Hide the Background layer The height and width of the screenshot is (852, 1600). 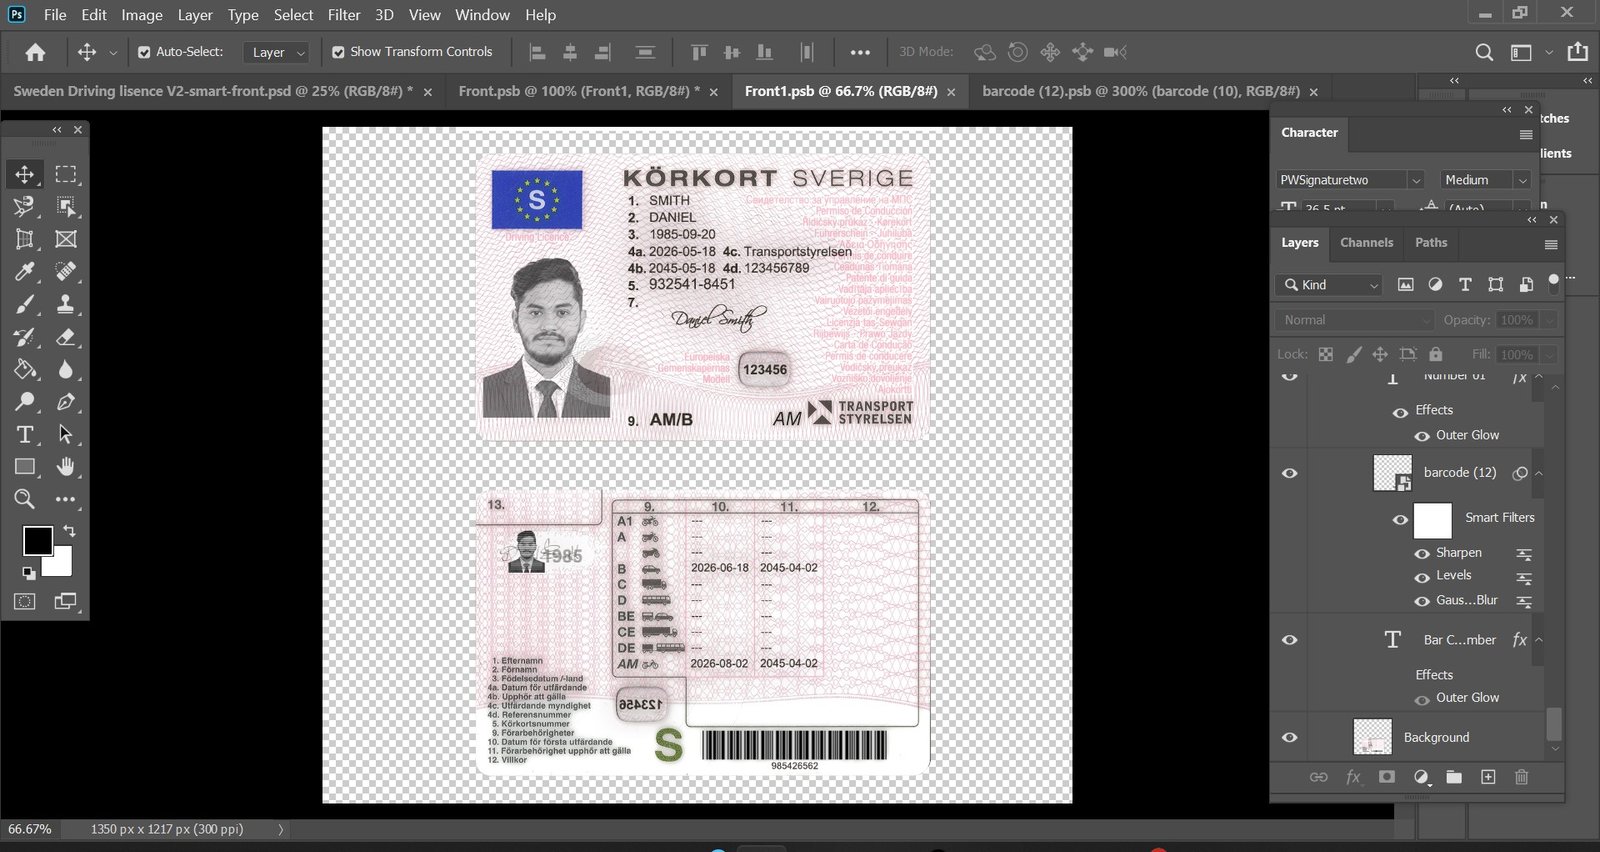click(1290, 738)
